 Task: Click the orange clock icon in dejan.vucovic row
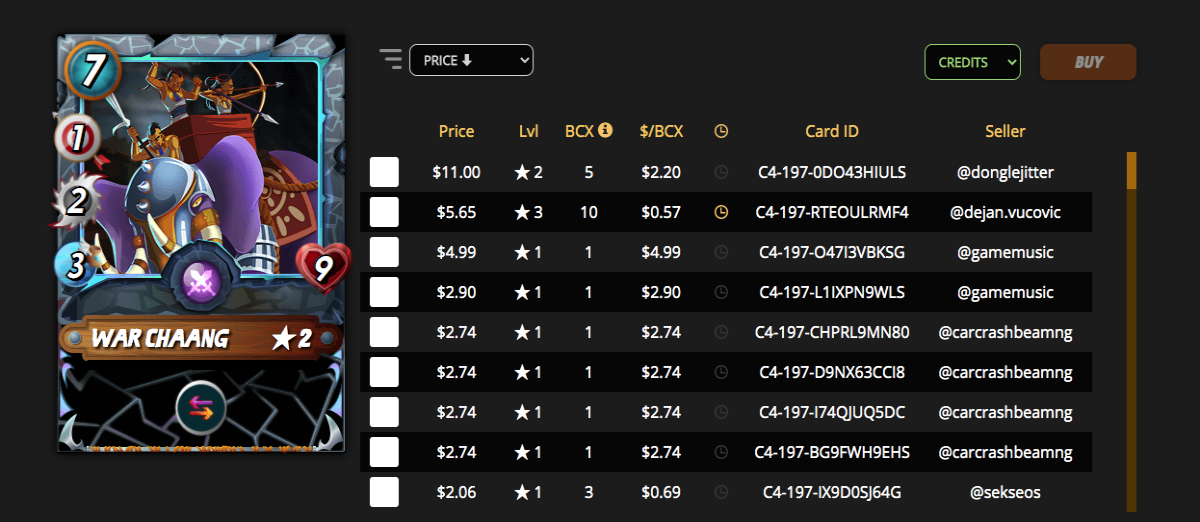point(721,212)
